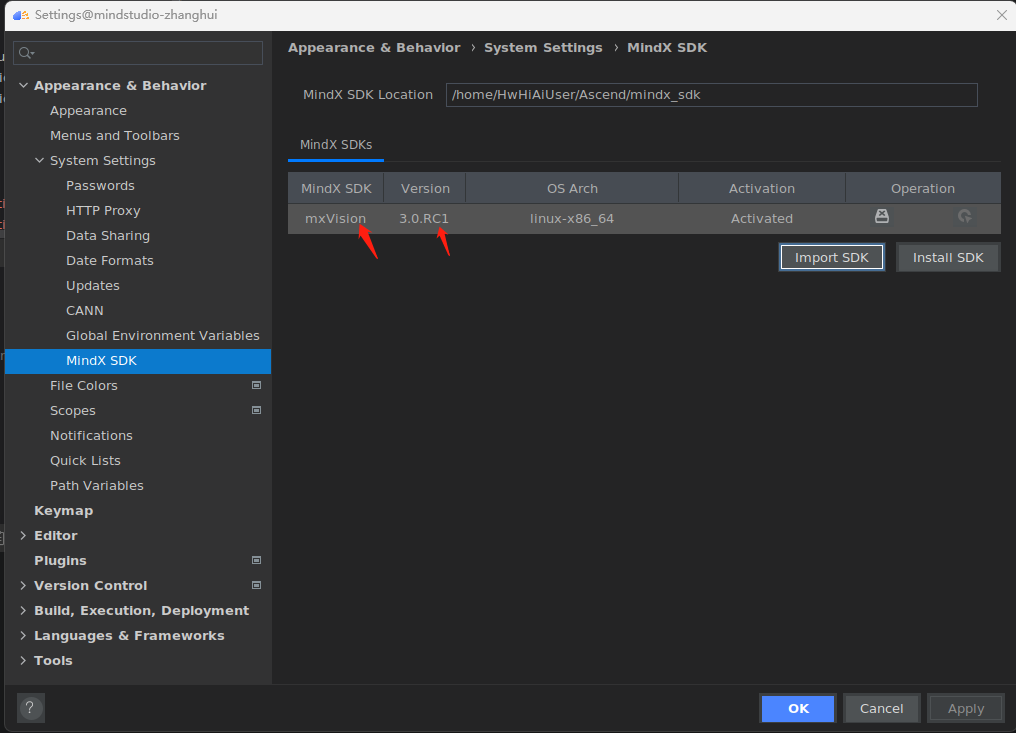
Task: Select Updates in System Settings
Action: (93, 286)
